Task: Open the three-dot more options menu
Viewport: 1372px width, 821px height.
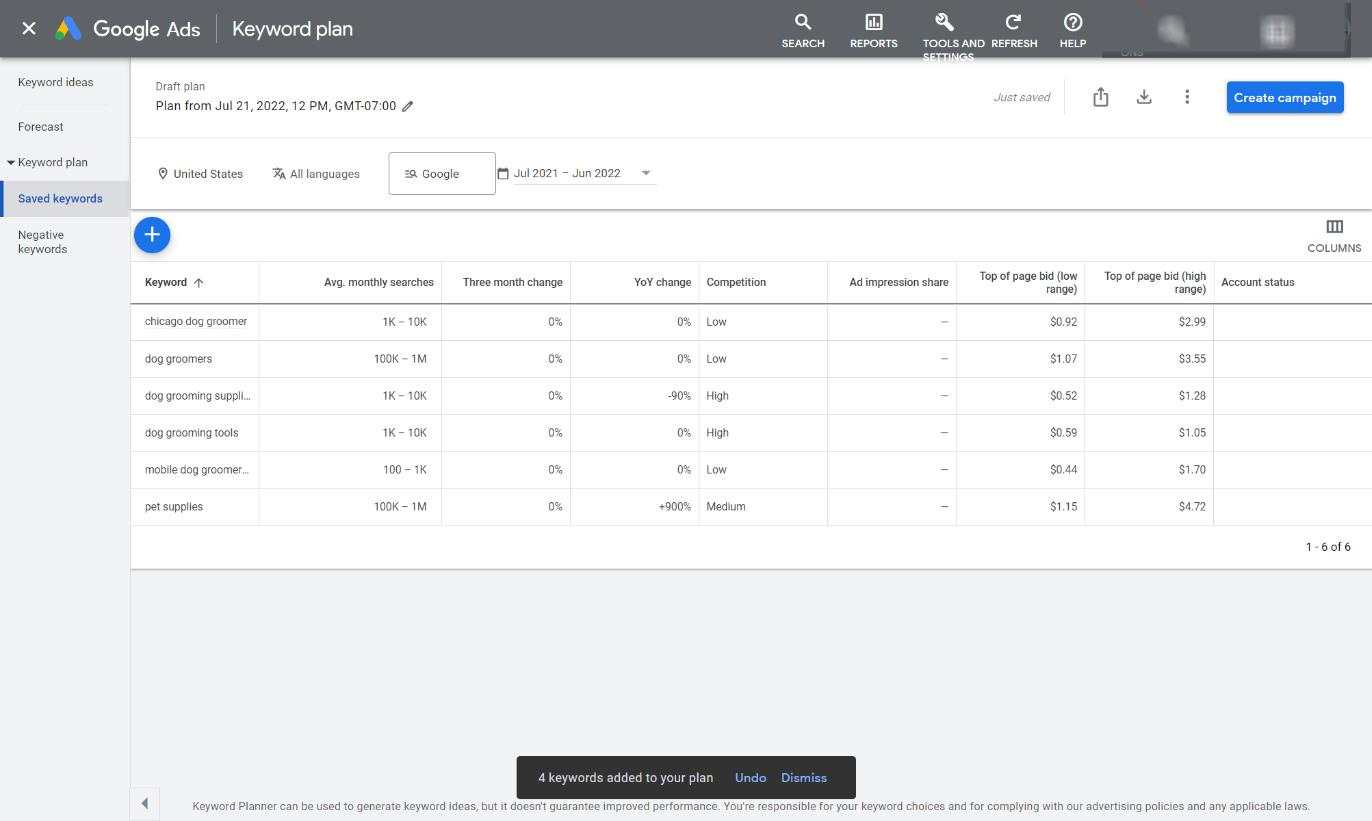Action: coord(1187,97)
